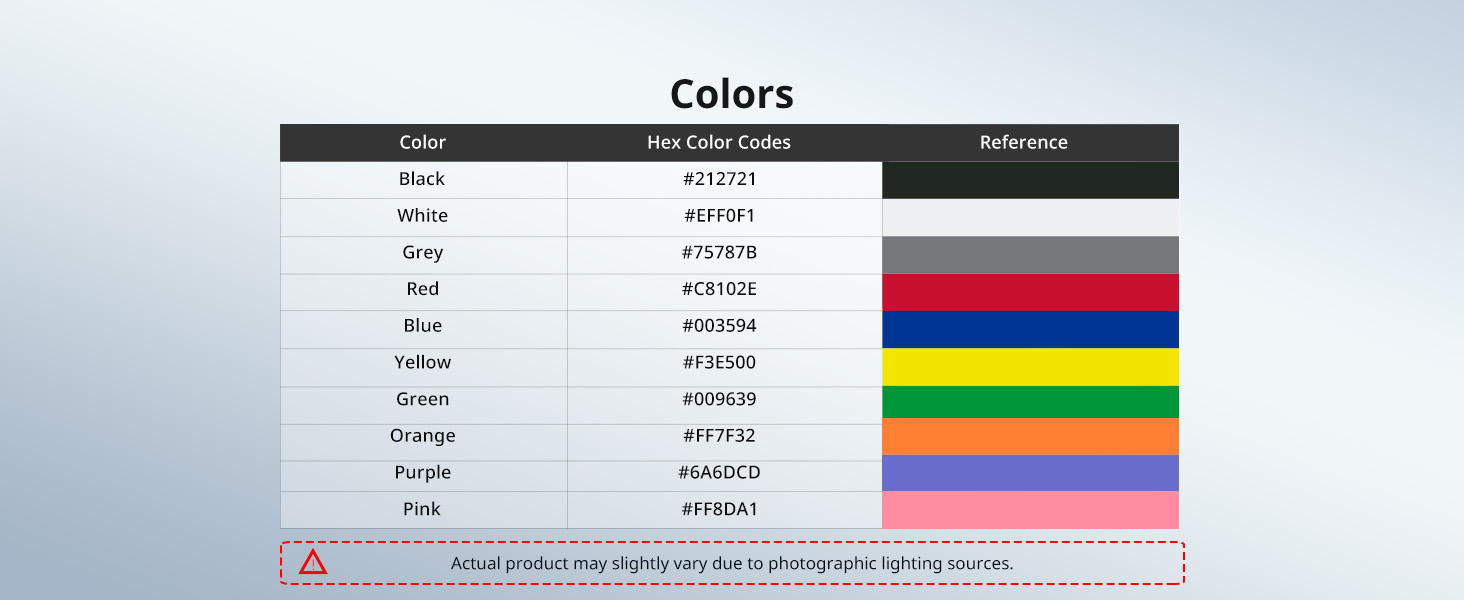
Task: Choose the red reference swatch
Action: point(1030,291)
